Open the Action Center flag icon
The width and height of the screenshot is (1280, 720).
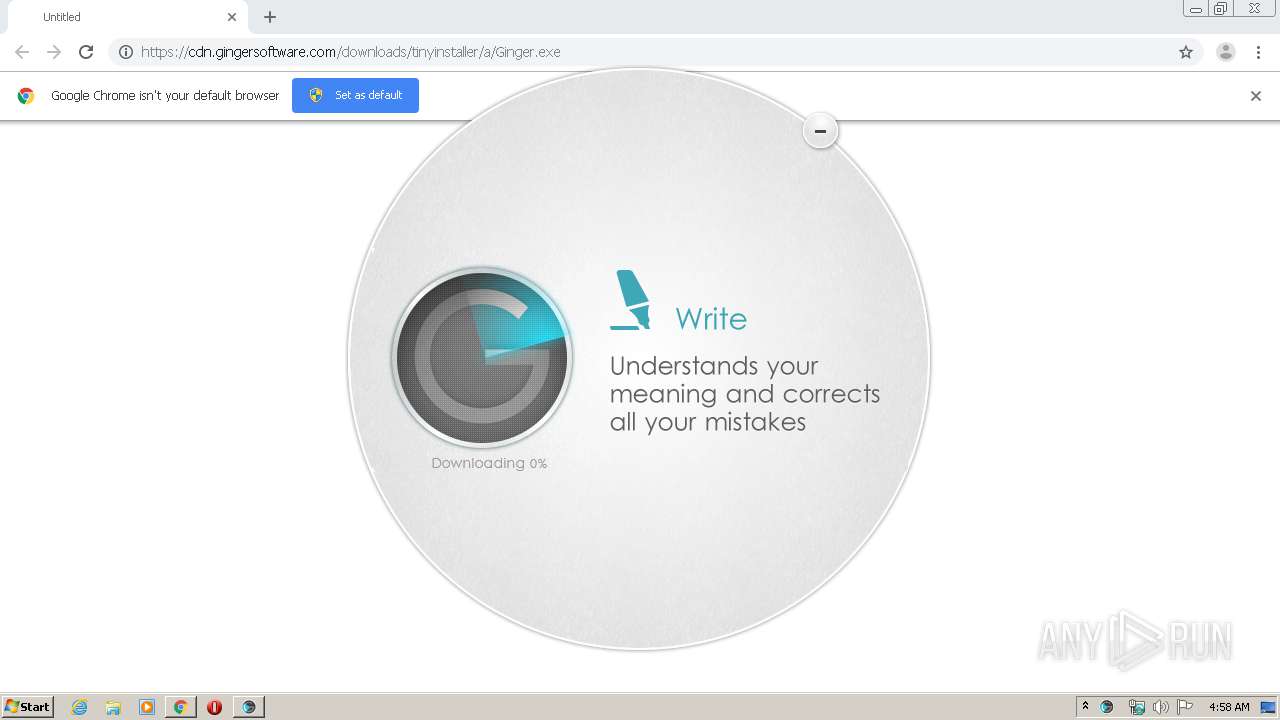pyautogui.click(x=1185, y=707)
